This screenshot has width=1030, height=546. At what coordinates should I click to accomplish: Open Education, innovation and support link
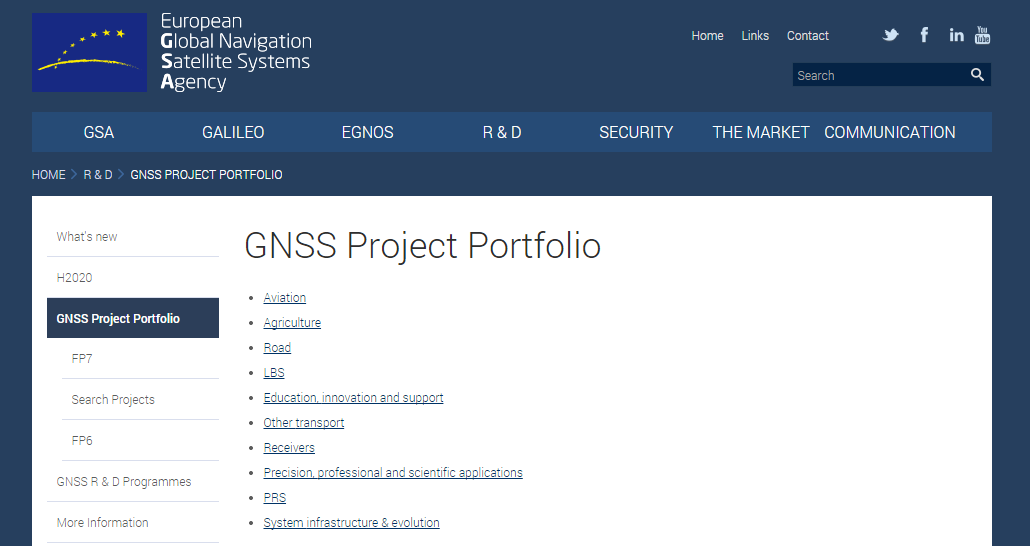[353, 398]
